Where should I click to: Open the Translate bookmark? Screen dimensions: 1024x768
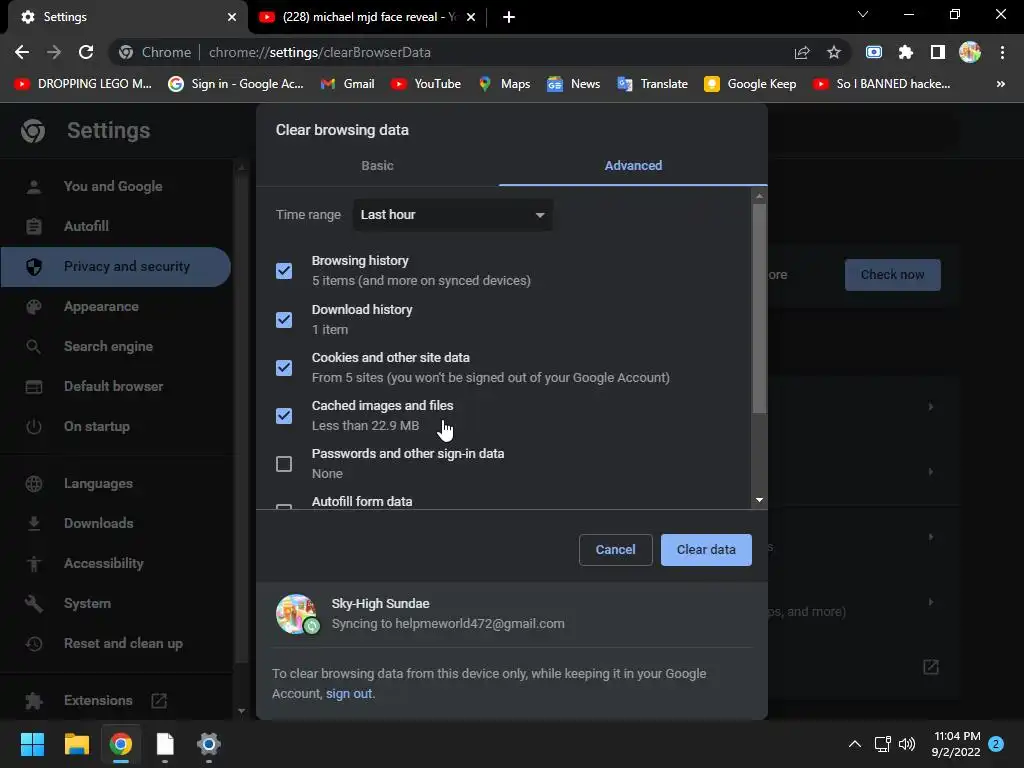652,84
